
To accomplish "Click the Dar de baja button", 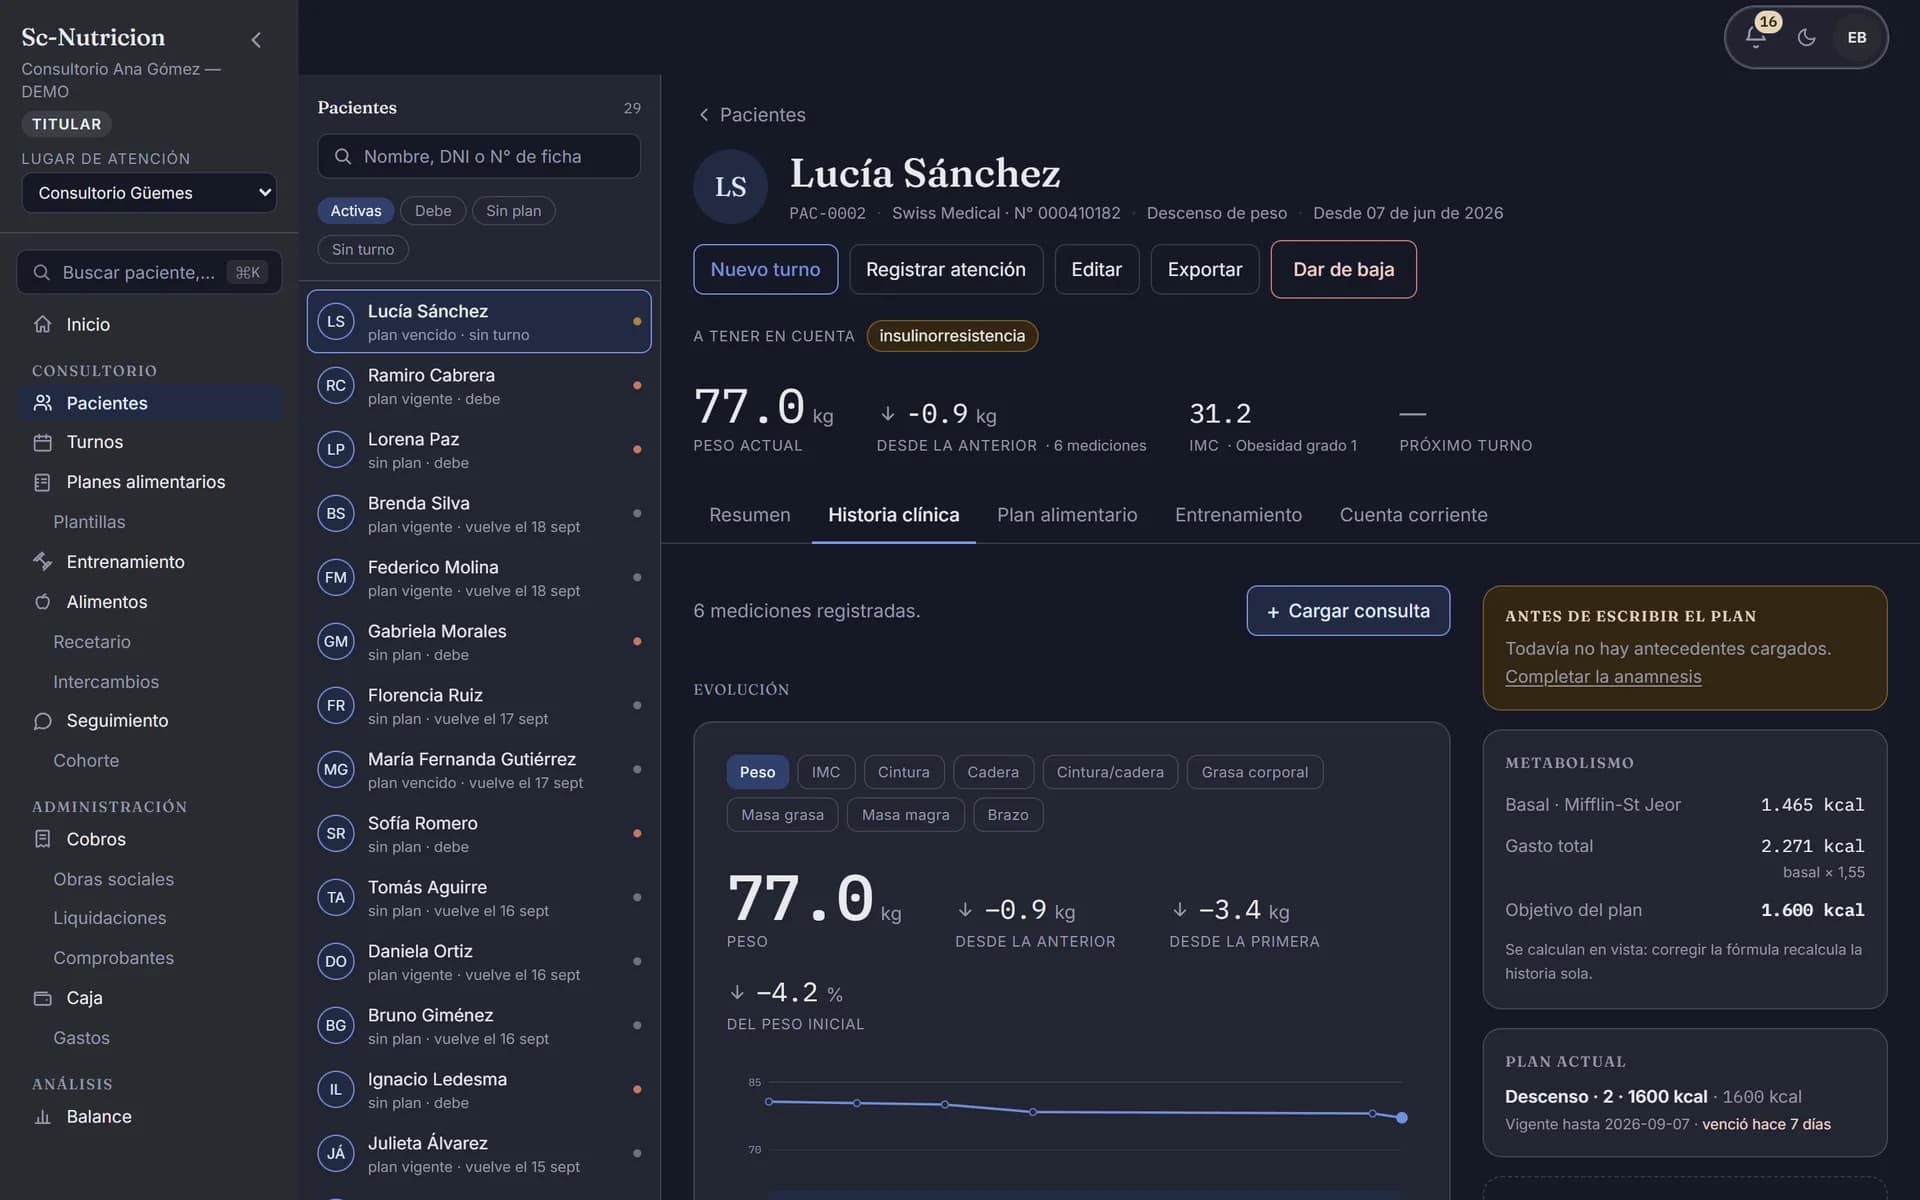I will pos(1343,269).
